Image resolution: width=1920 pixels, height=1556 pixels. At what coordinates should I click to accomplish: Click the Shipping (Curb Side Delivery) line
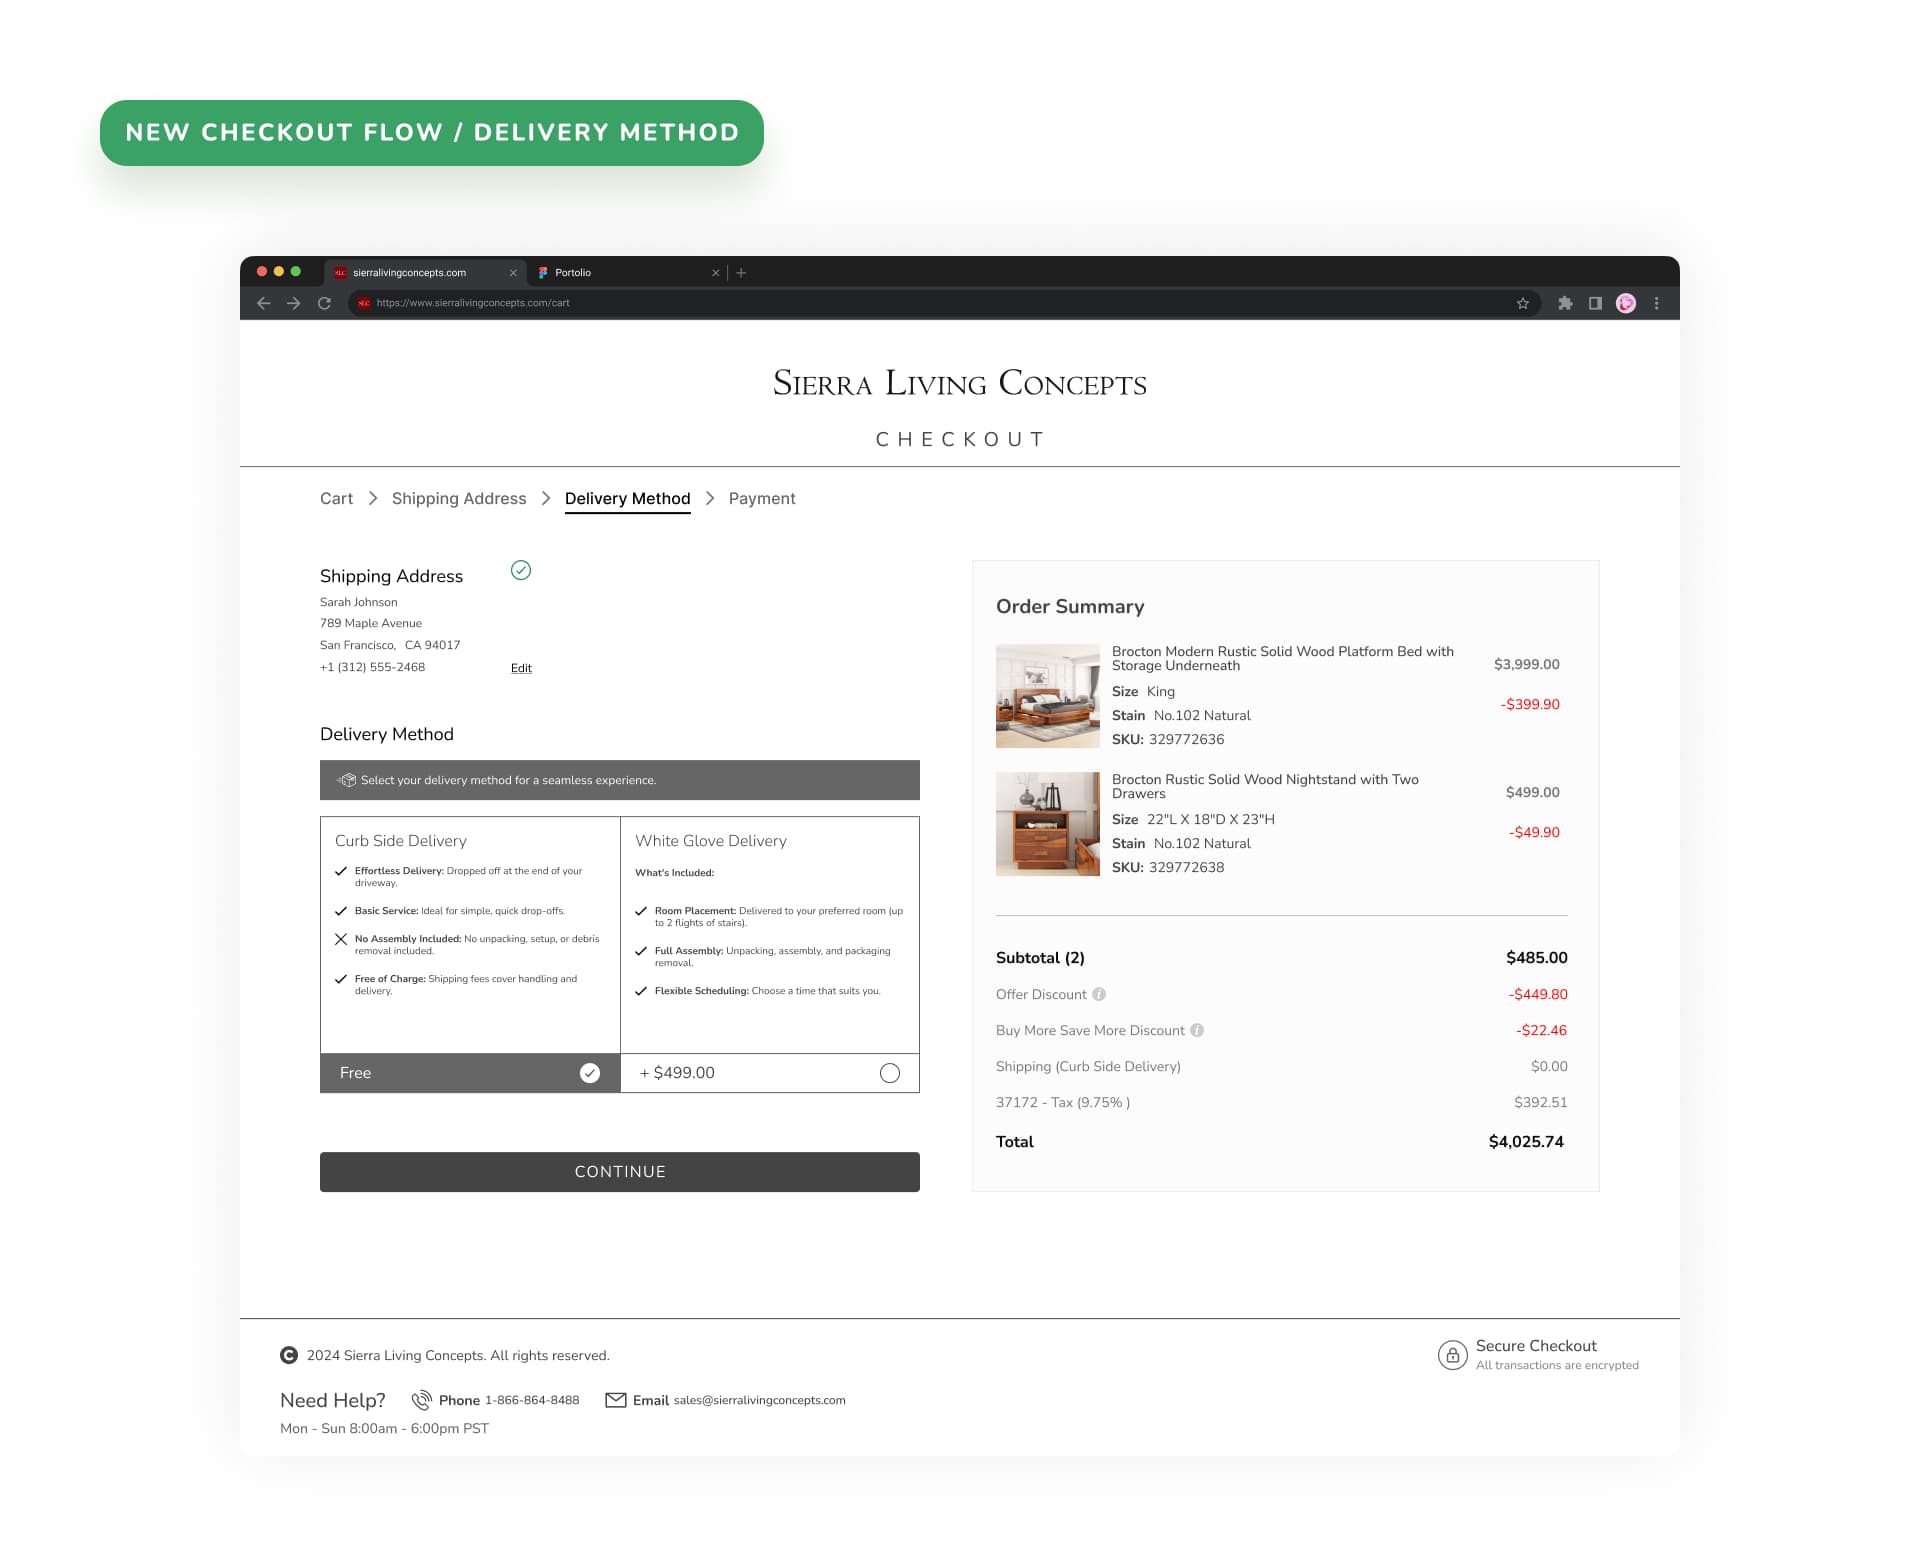point(1282,1066)
